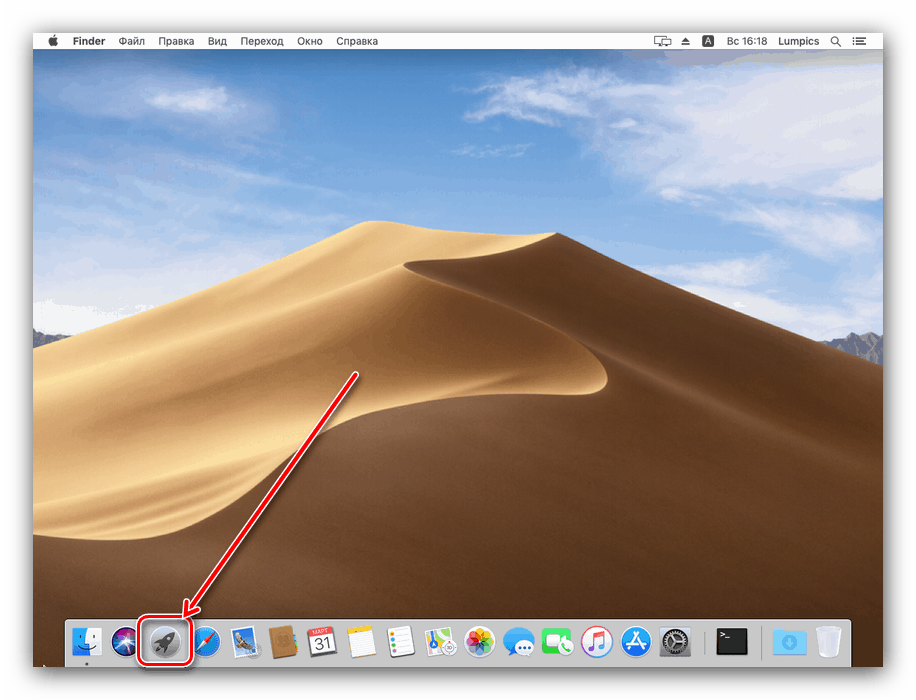Switch keyboard layout via the A indicator
This screenshot has width=916, height=700.
click(x=708, y=41)
